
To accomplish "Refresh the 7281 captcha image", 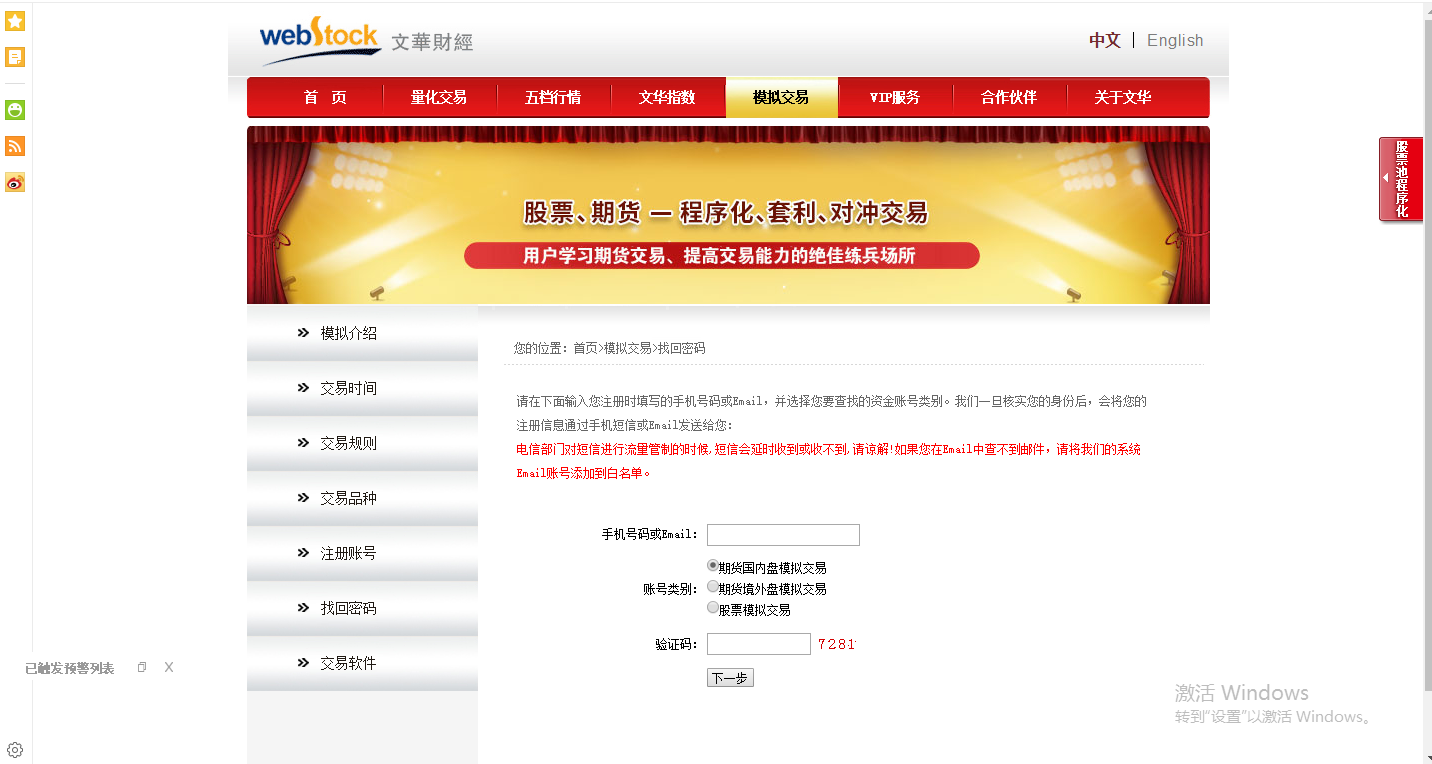I will click(x=836, y=644).
